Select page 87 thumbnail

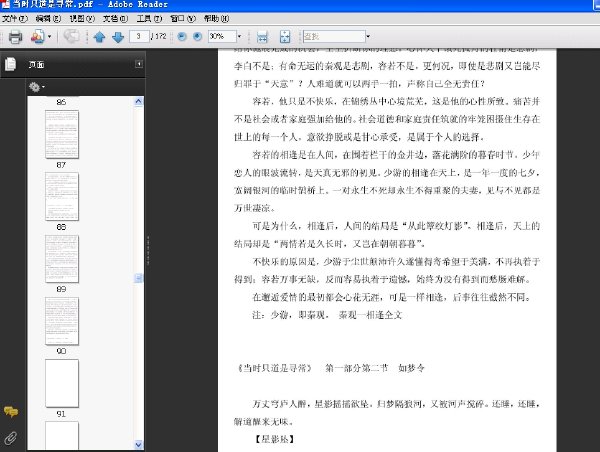click(62, 134)
